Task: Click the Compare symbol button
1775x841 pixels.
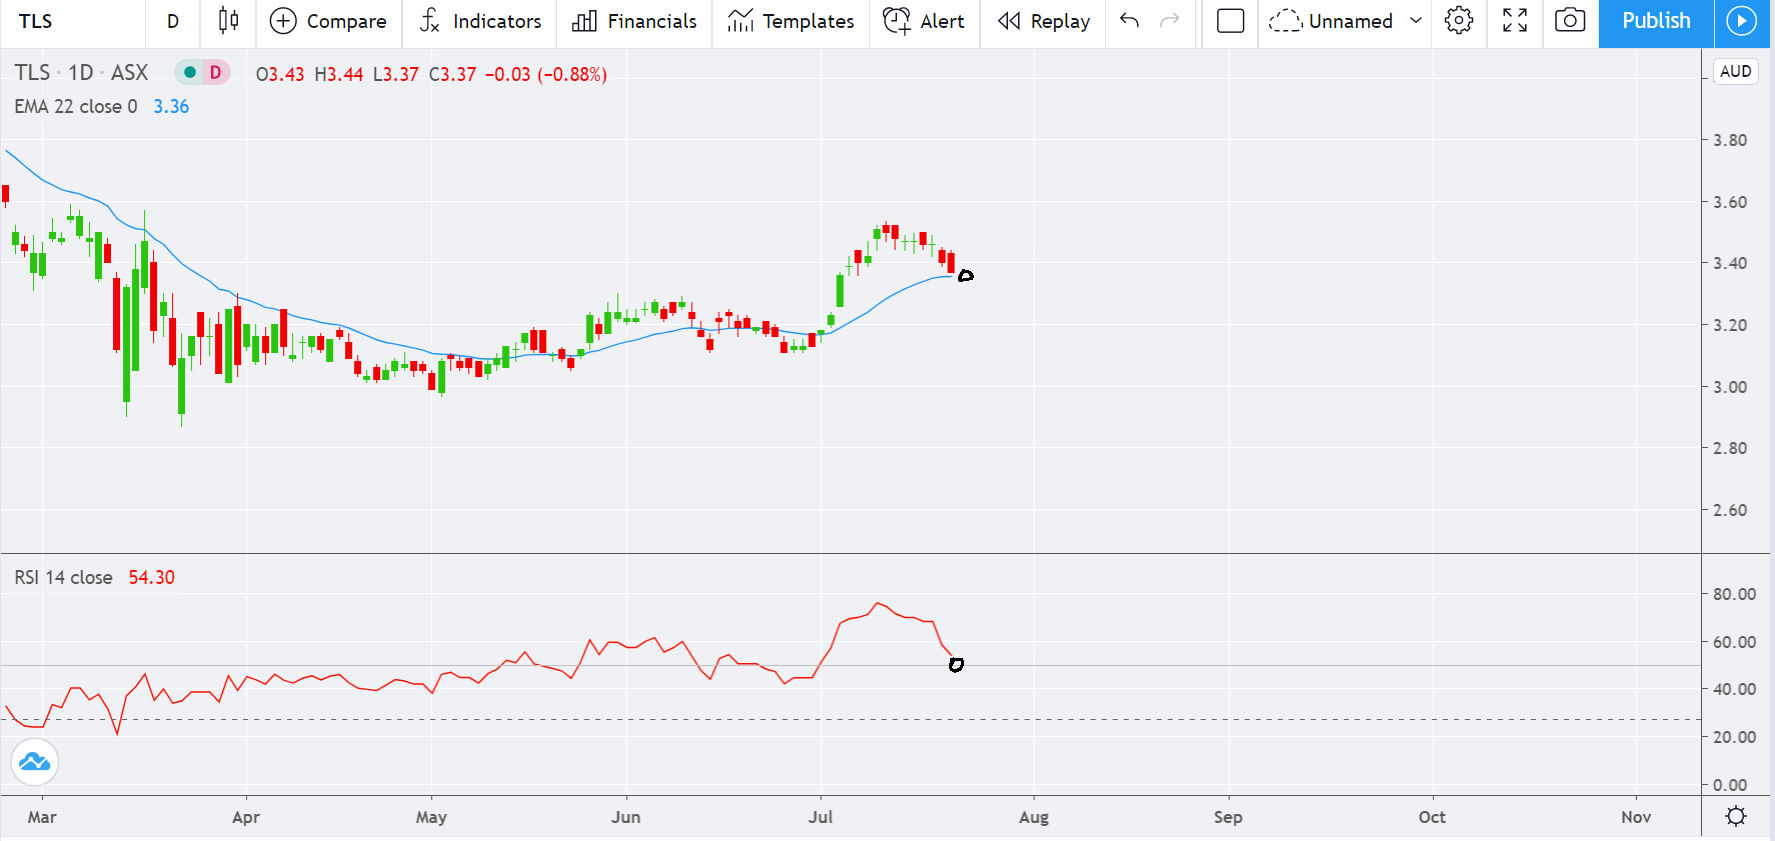Action: (x=329, y=21)
